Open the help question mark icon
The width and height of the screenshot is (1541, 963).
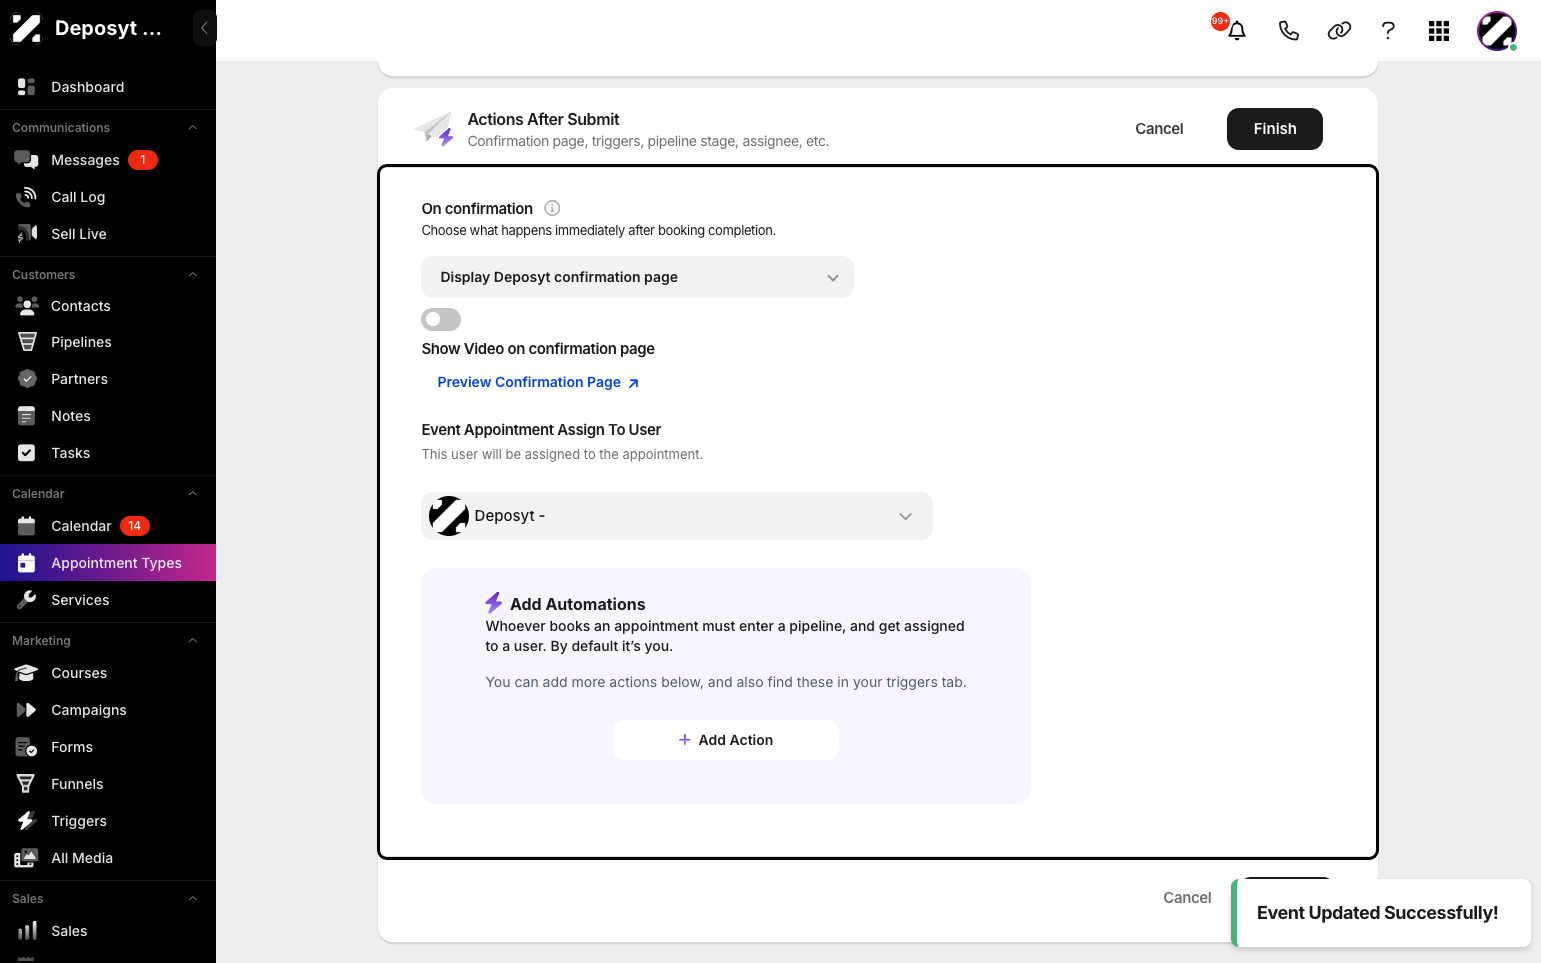[1388, 31]
